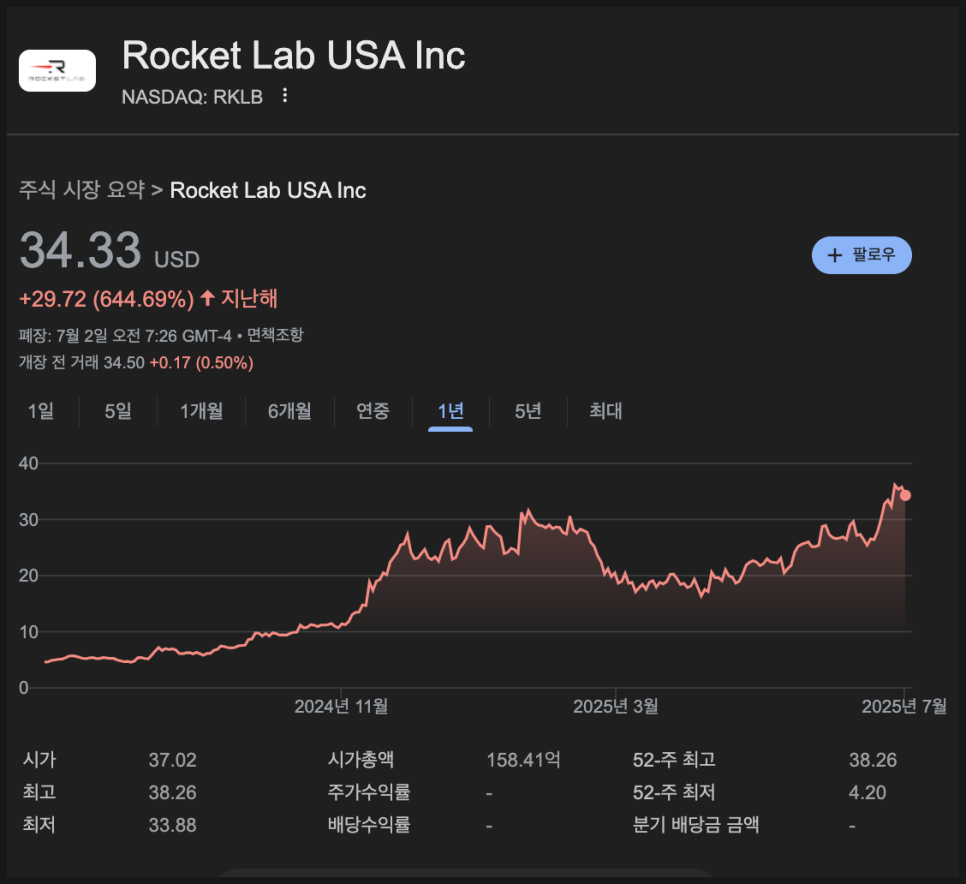Click the 주가수익률 label
The width and height of the screenshot is (966, 884).
point(368,792)
